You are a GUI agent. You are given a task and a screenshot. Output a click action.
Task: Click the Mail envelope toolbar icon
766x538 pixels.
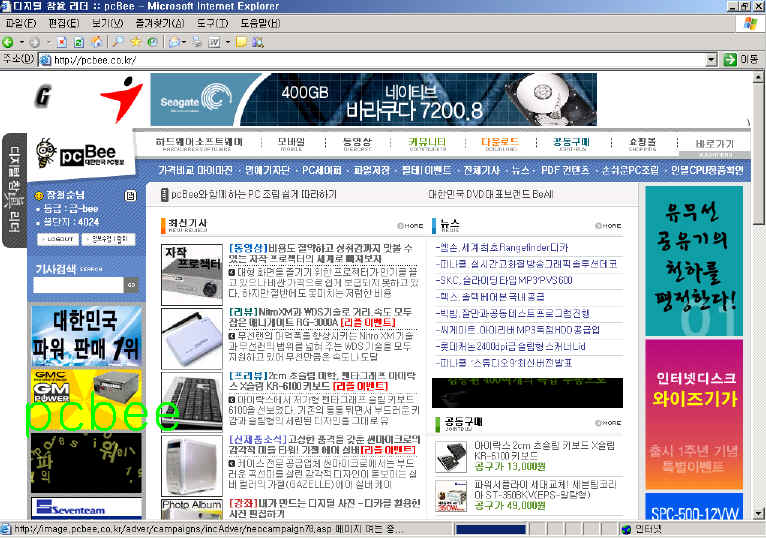pos(174,43)
